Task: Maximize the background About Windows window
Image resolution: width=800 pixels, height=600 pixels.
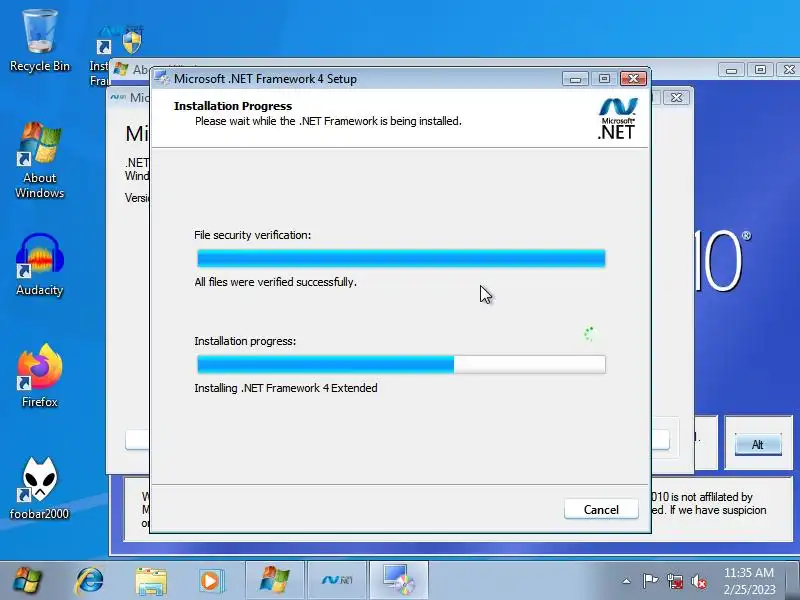Action: (760, 69)
